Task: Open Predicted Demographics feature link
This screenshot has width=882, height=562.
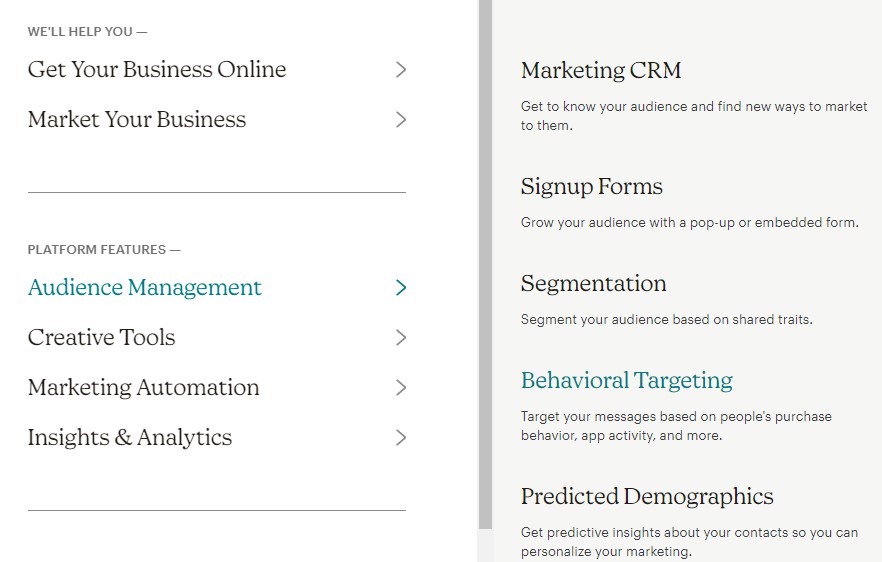Action: point(647,496)
